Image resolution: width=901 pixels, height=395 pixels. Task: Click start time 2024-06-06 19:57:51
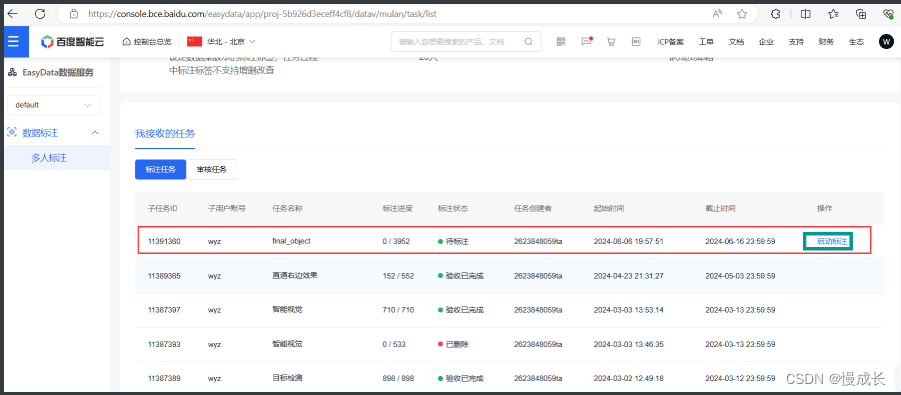629,241
